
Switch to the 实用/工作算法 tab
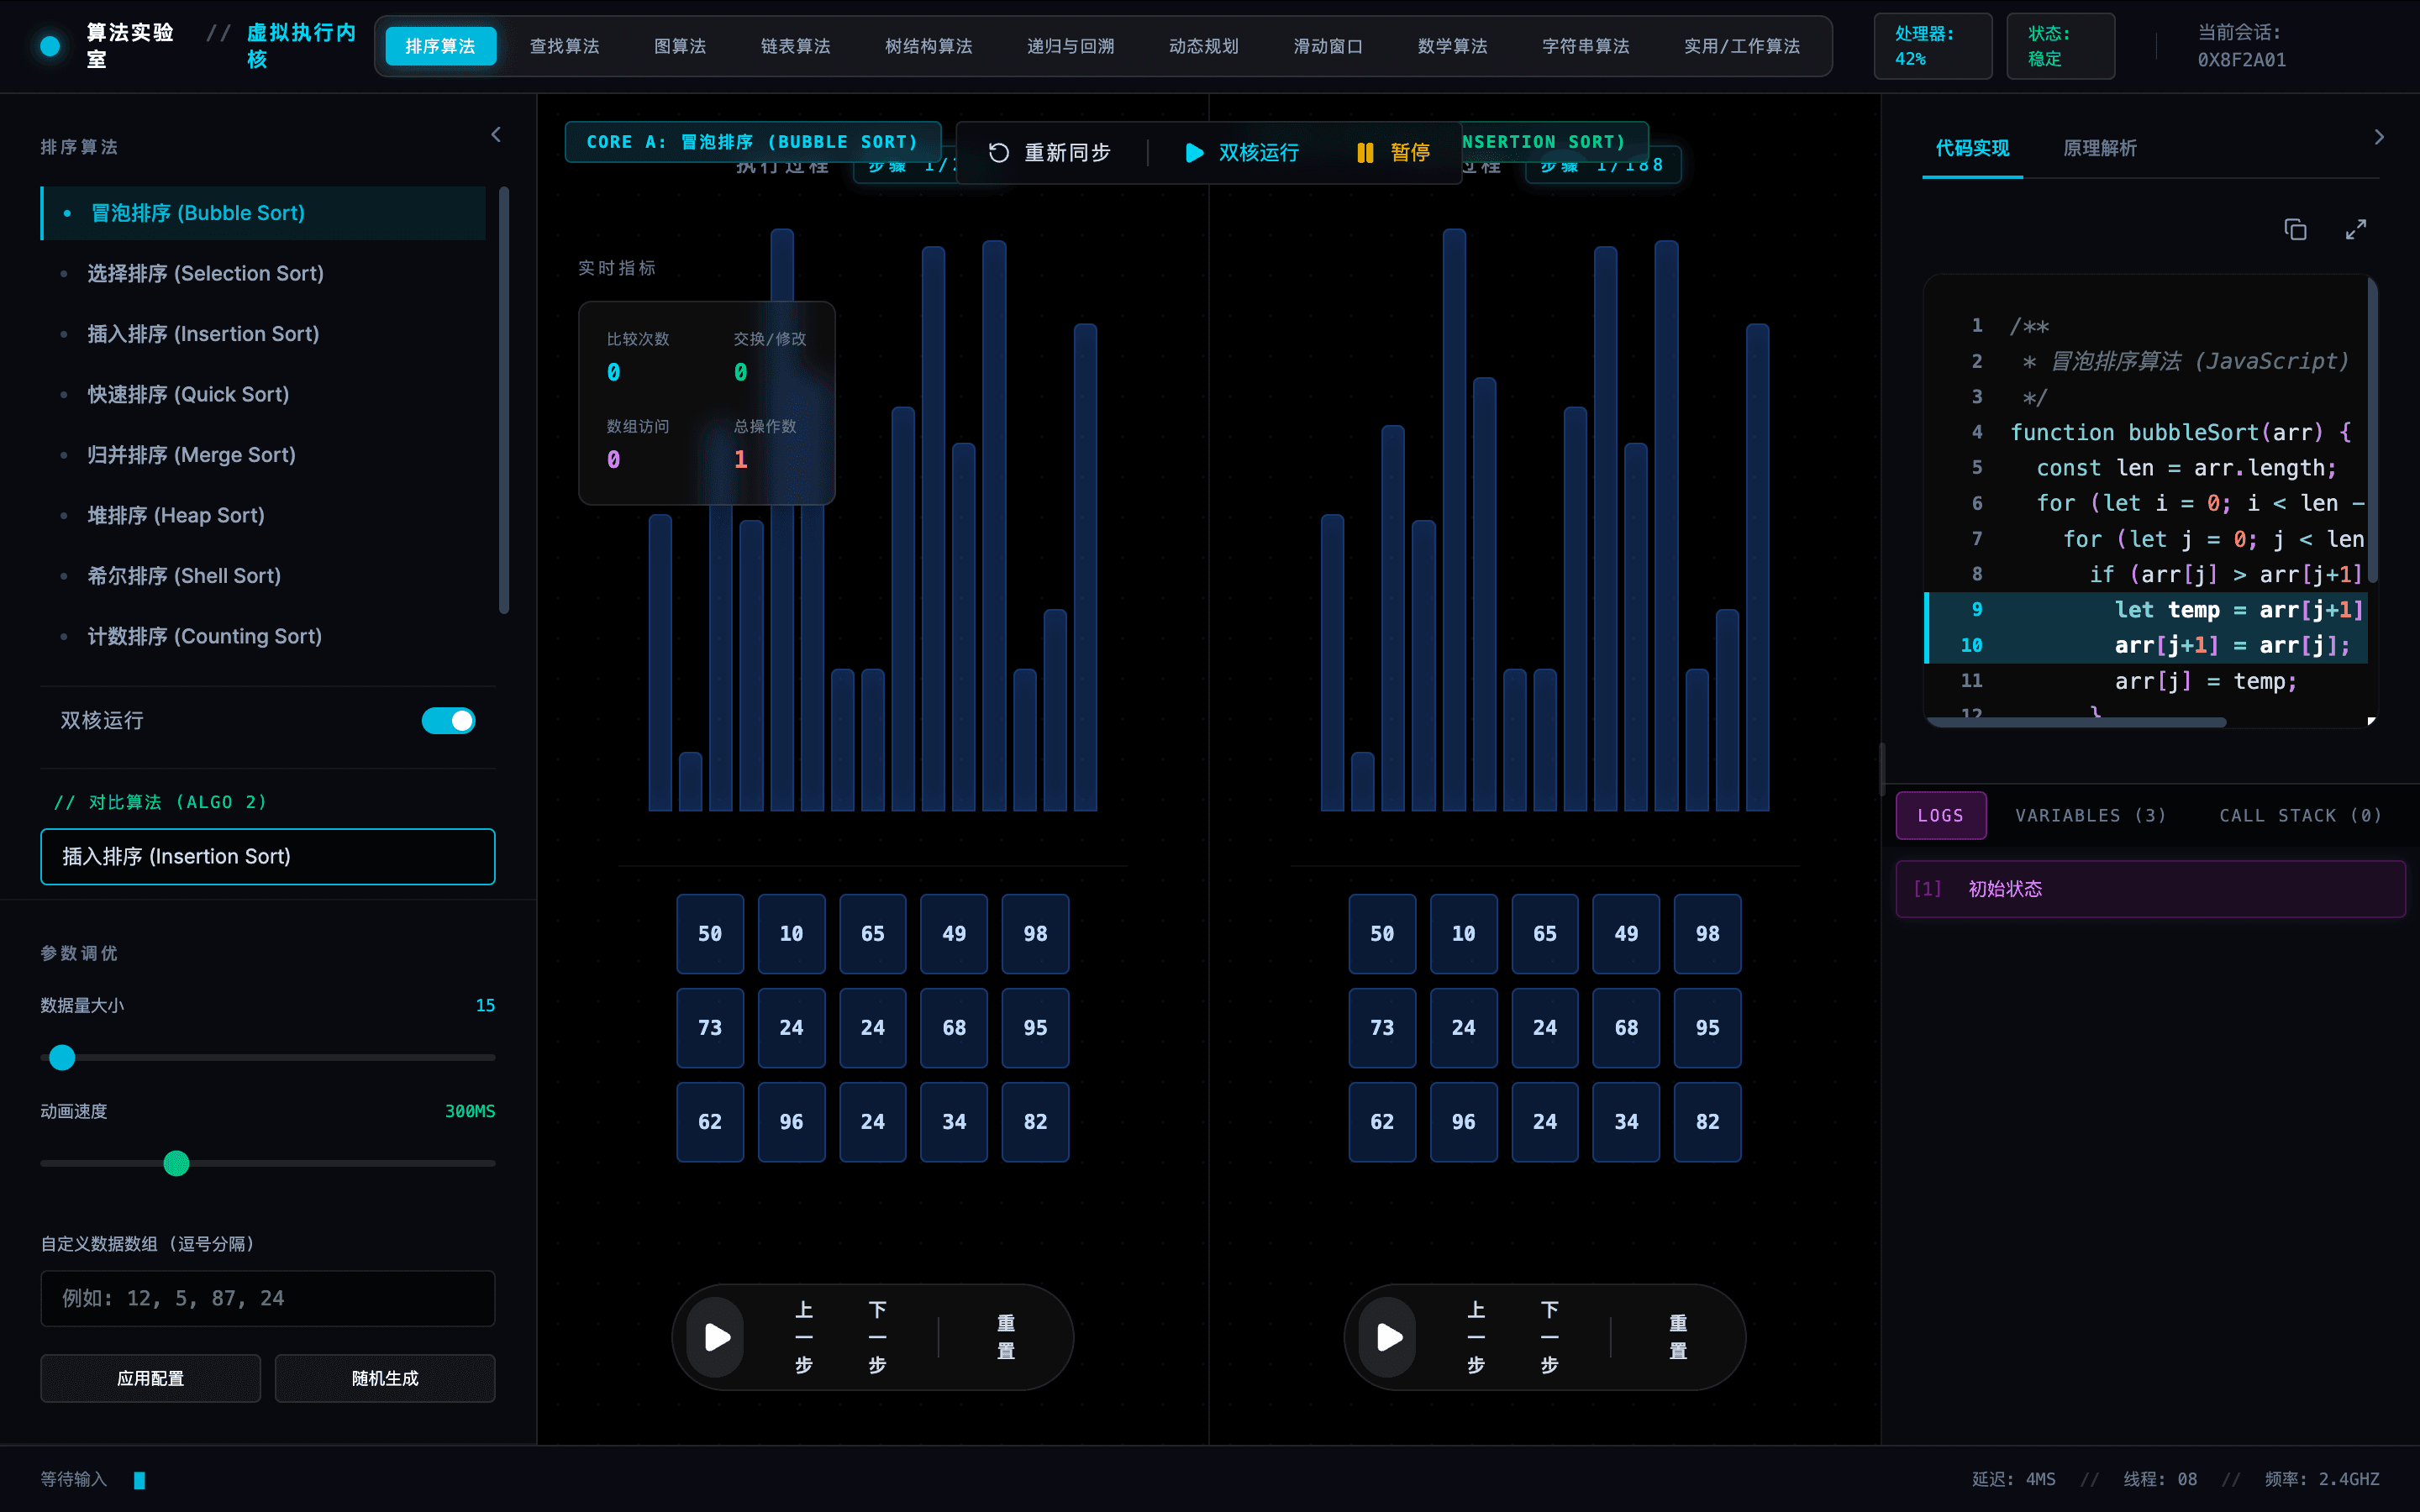1741,46
